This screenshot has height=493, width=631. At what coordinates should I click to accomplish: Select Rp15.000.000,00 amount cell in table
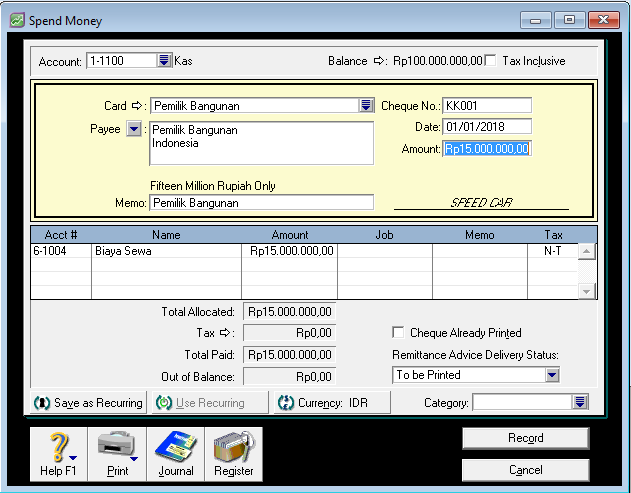pyautogui.click(x=289, y=251)
